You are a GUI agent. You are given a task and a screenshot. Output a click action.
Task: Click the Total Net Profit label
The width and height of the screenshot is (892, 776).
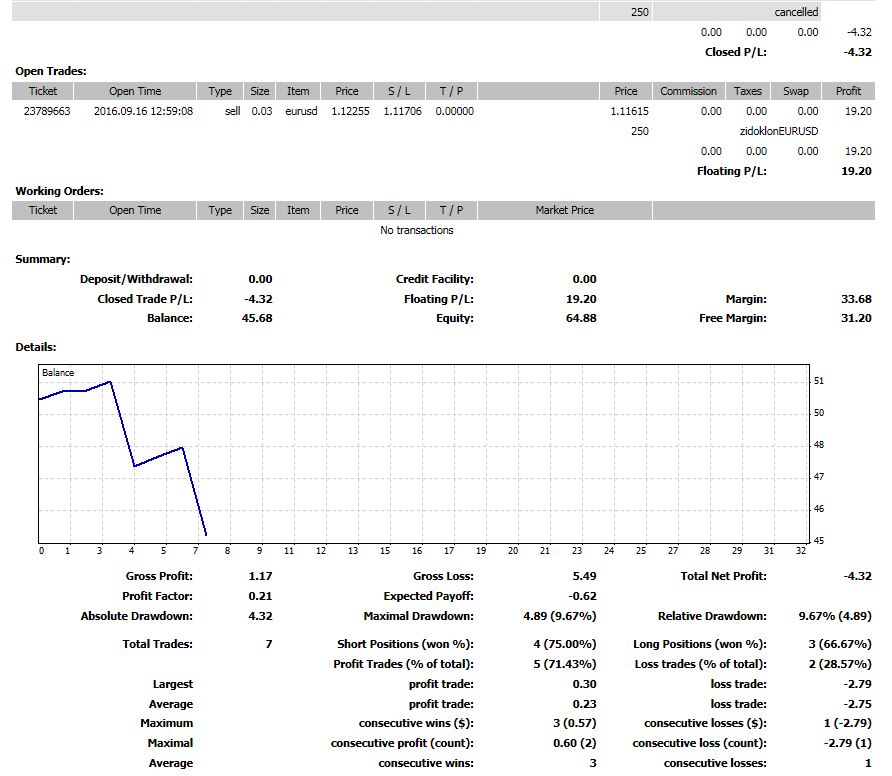[723, 576]
